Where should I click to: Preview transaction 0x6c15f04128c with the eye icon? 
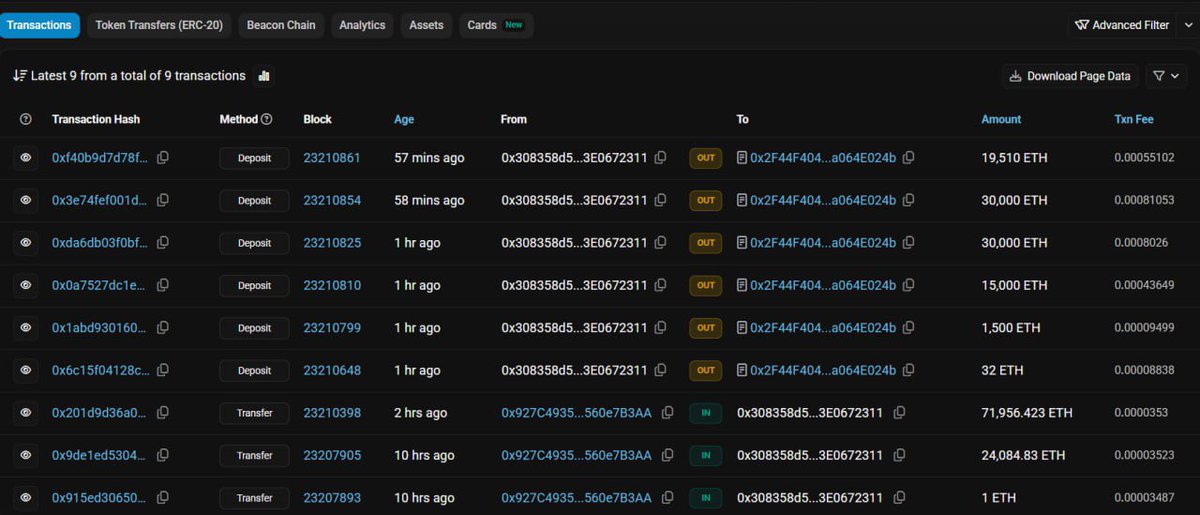click(26, 370)
